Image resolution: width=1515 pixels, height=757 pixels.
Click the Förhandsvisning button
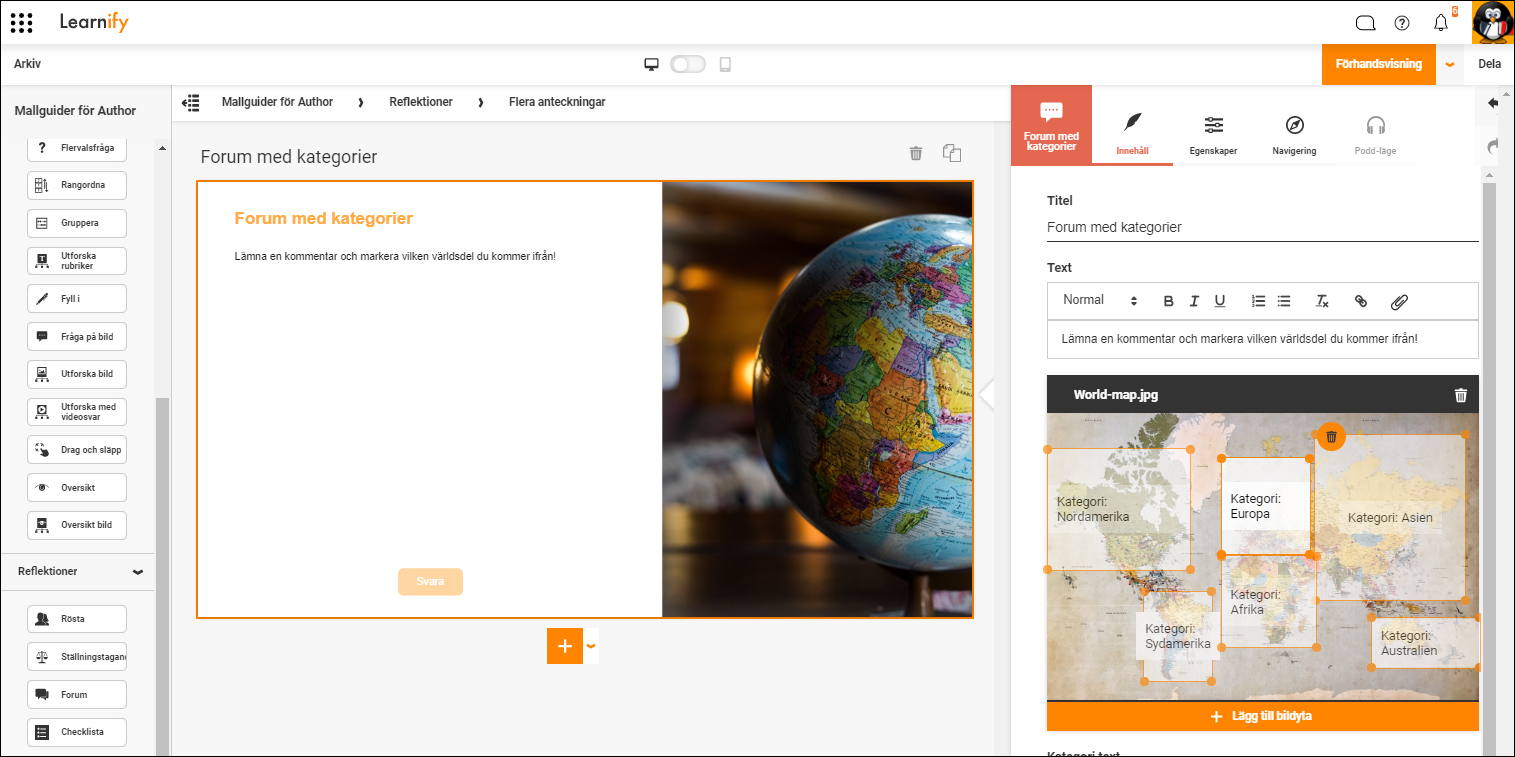1378,64
